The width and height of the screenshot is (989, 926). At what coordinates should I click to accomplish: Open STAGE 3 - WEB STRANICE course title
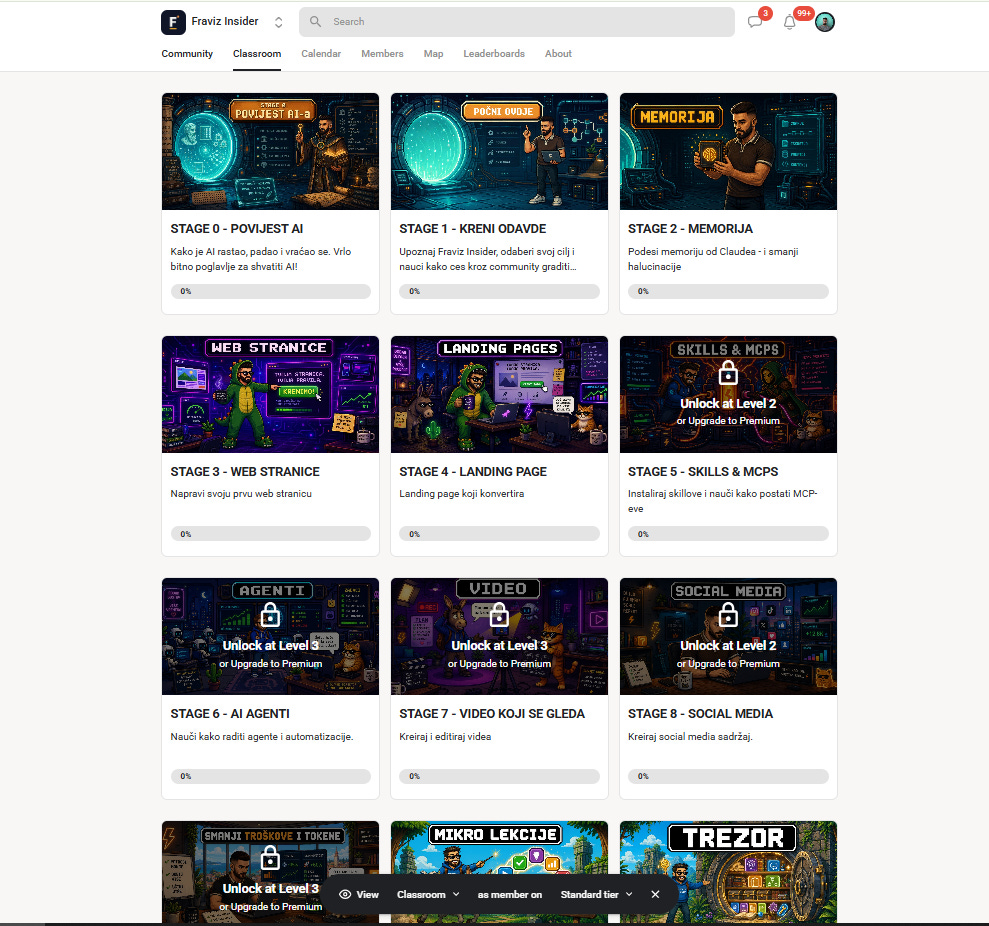click(x=245, y=471)
